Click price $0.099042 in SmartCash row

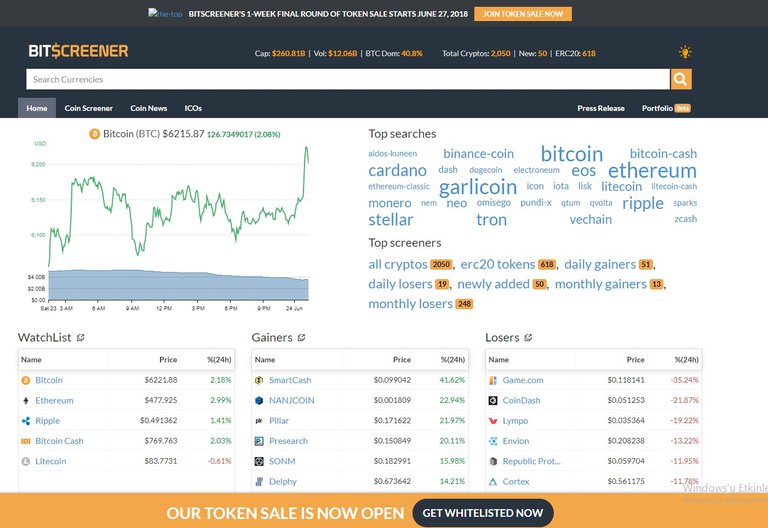tap(392, 380)
